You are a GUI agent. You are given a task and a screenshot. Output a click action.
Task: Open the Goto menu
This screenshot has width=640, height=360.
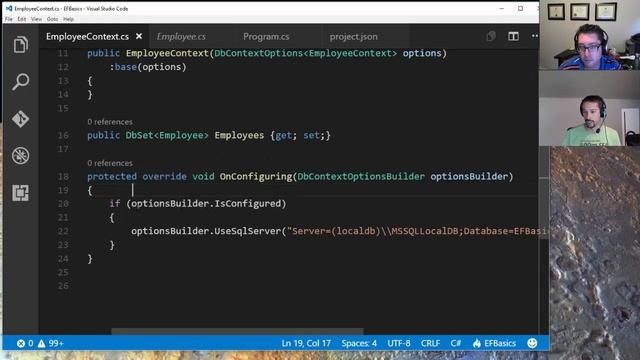[52, 19]
